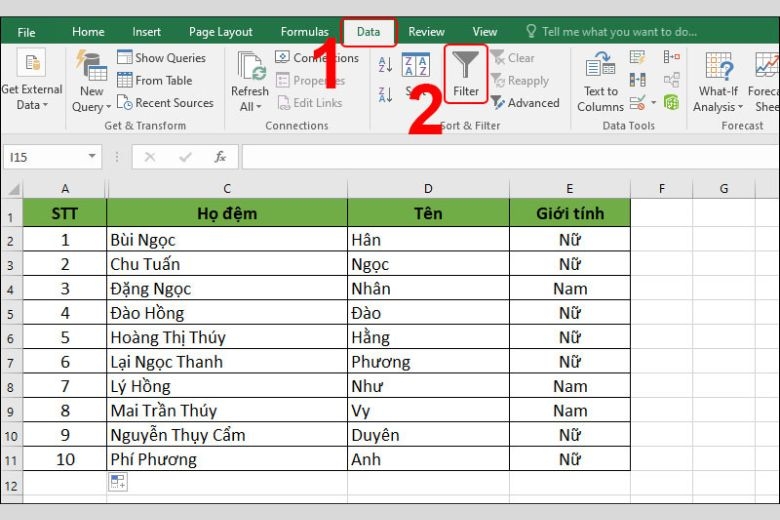
Task: Click From Table
Action: [x=155, y=80]
